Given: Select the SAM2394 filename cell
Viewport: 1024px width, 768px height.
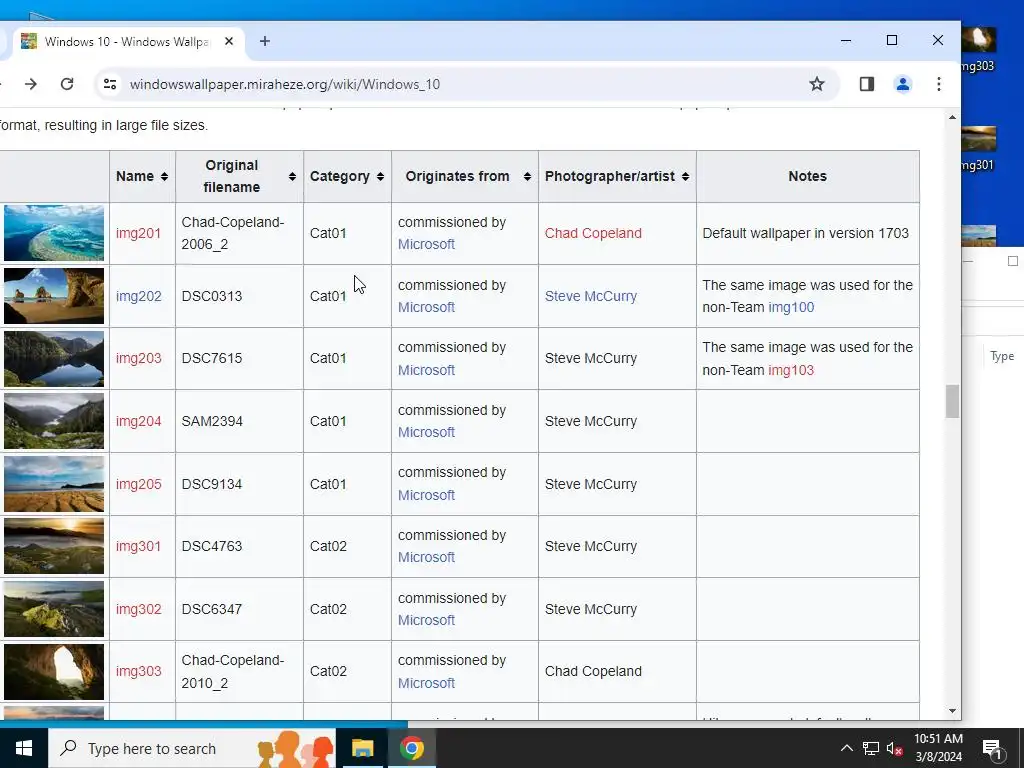Looking at the screenshot, I should pos(239,421).
